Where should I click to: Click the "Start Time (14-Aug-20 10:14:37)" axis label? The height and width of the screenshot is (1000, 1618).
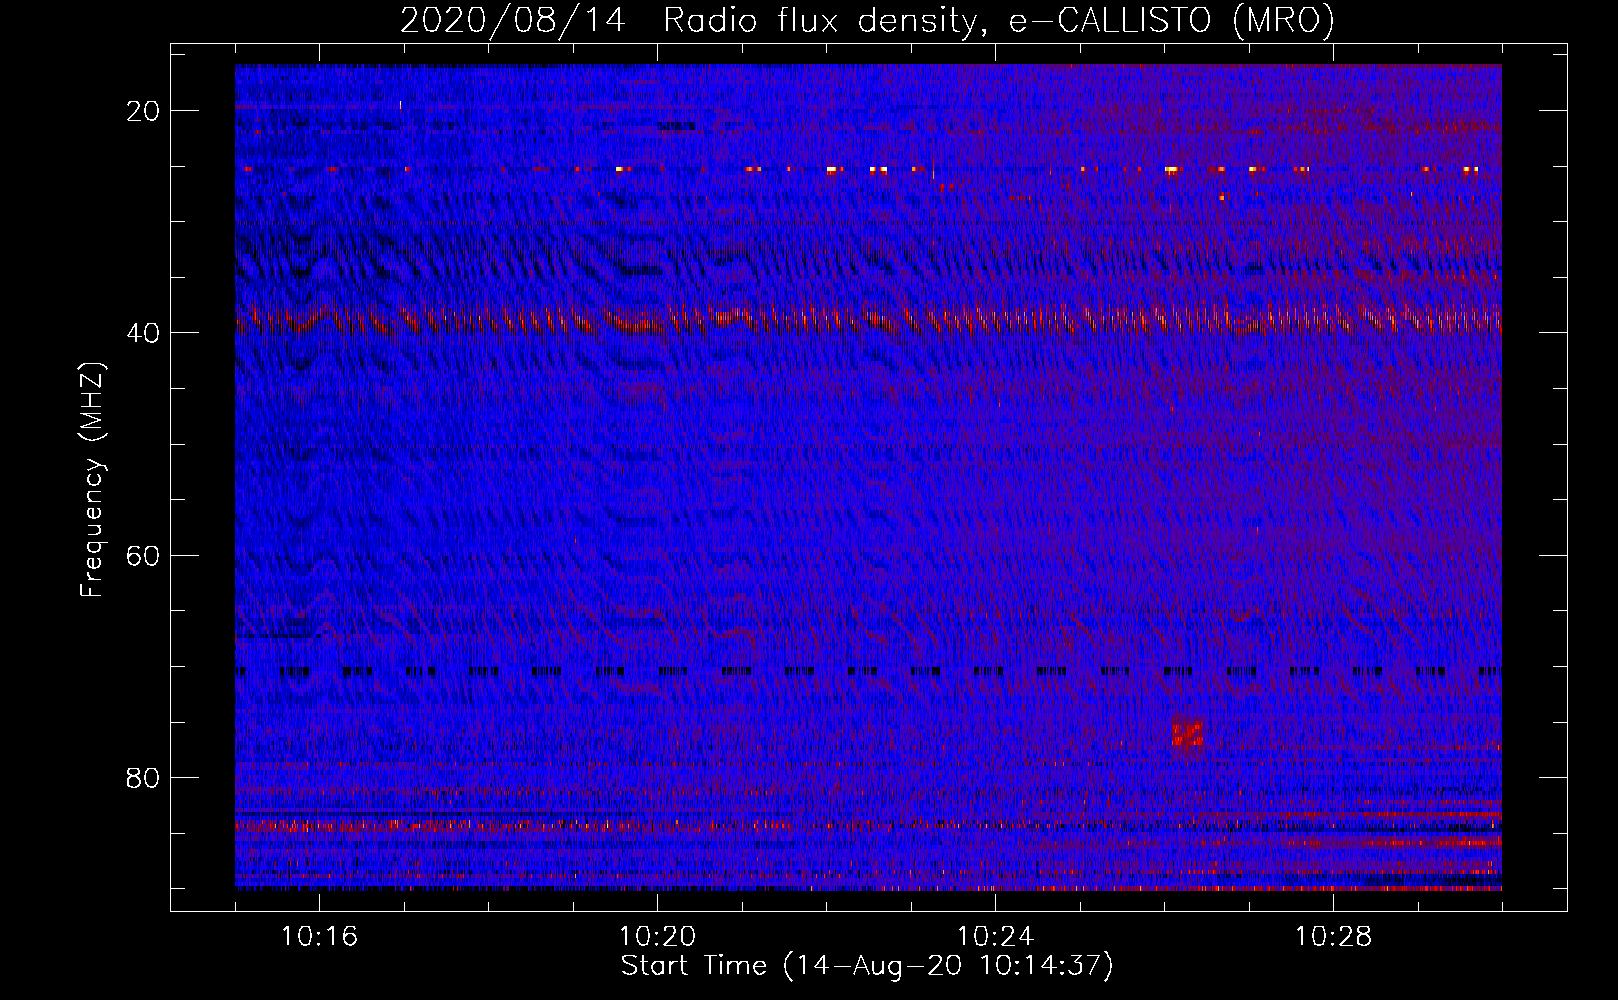pos(867,966)
